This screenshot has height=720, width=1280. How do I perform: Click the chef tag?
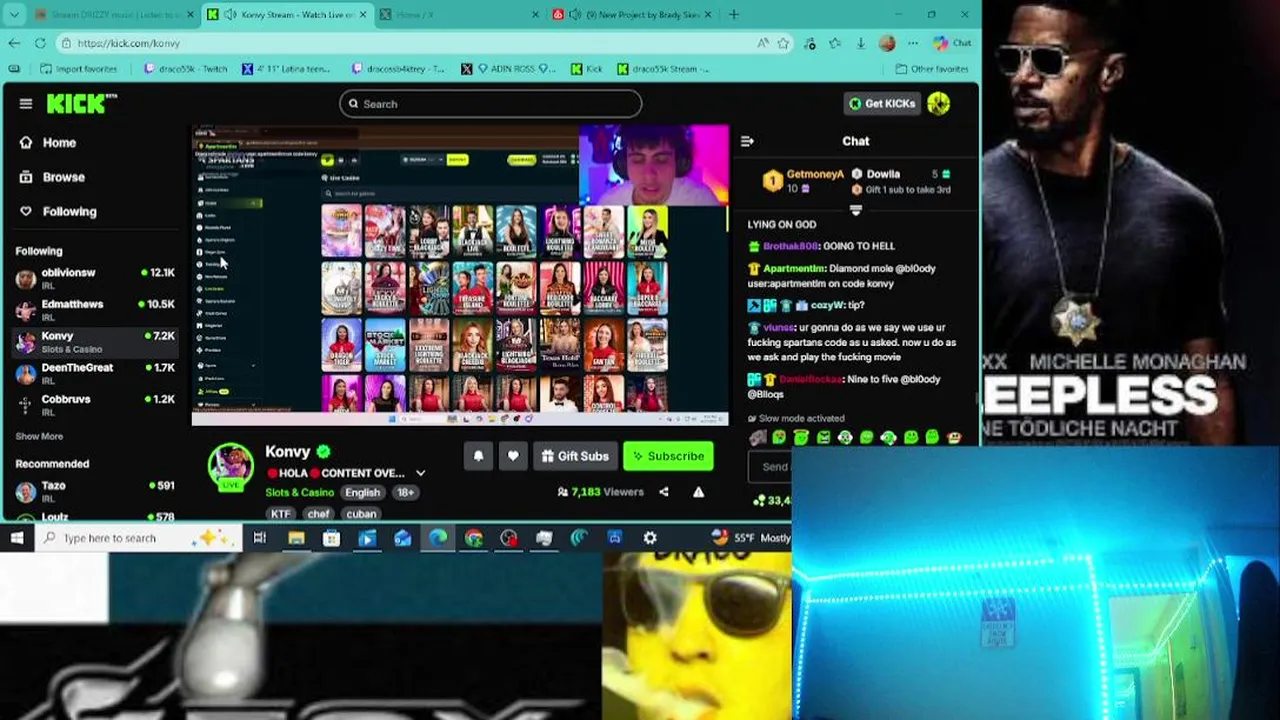(319, 514)
